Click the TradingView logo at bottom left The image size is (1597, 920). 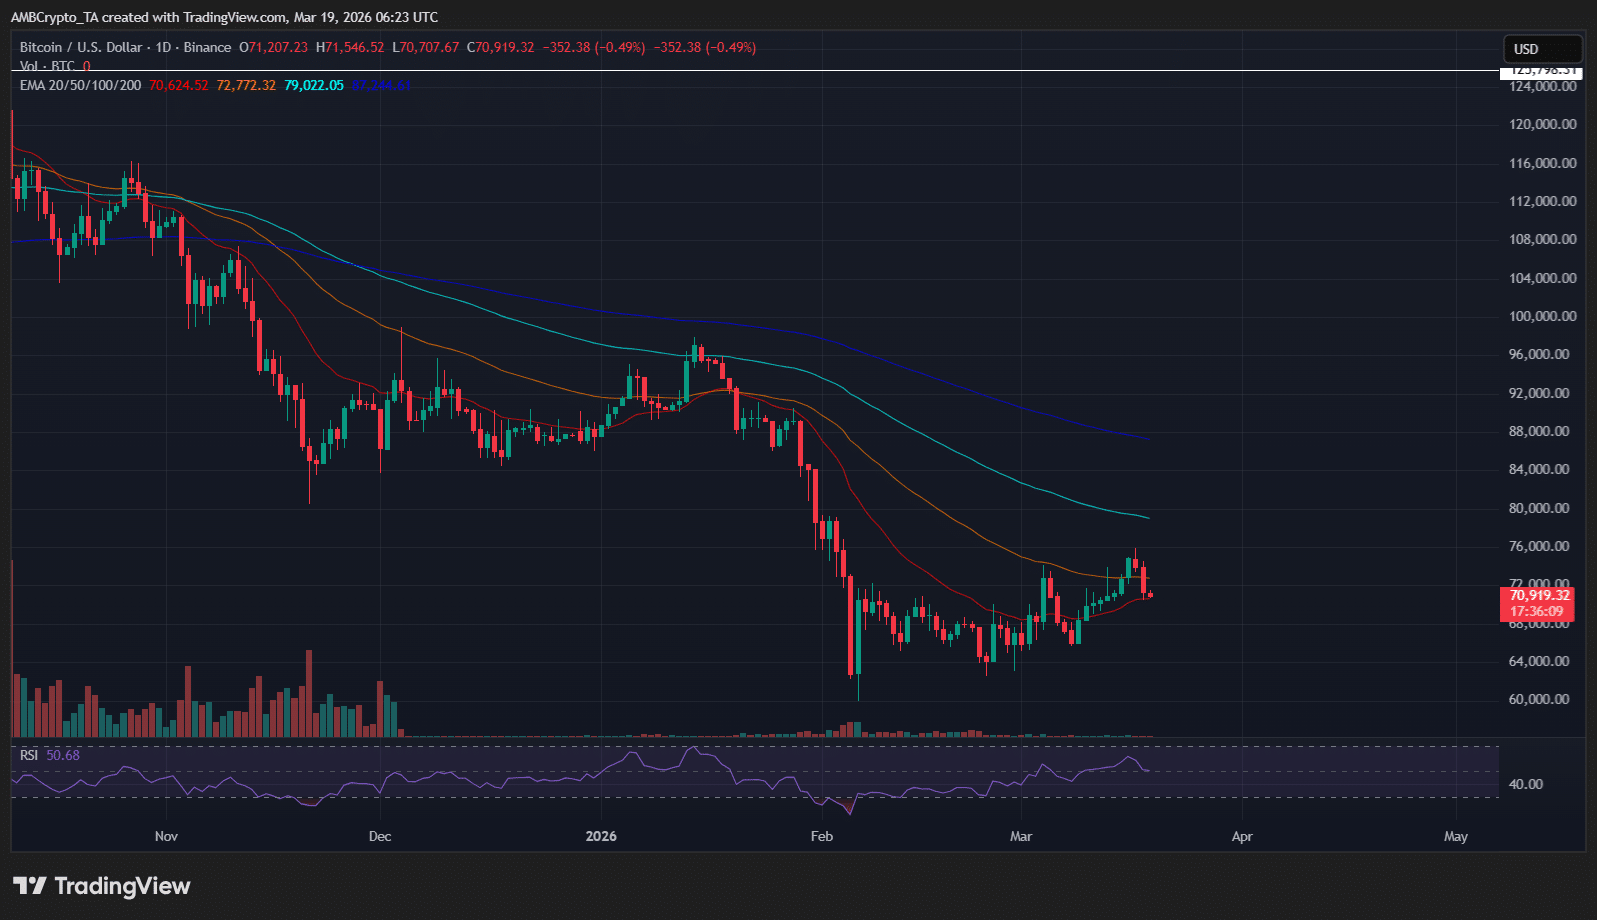(101, 886)
